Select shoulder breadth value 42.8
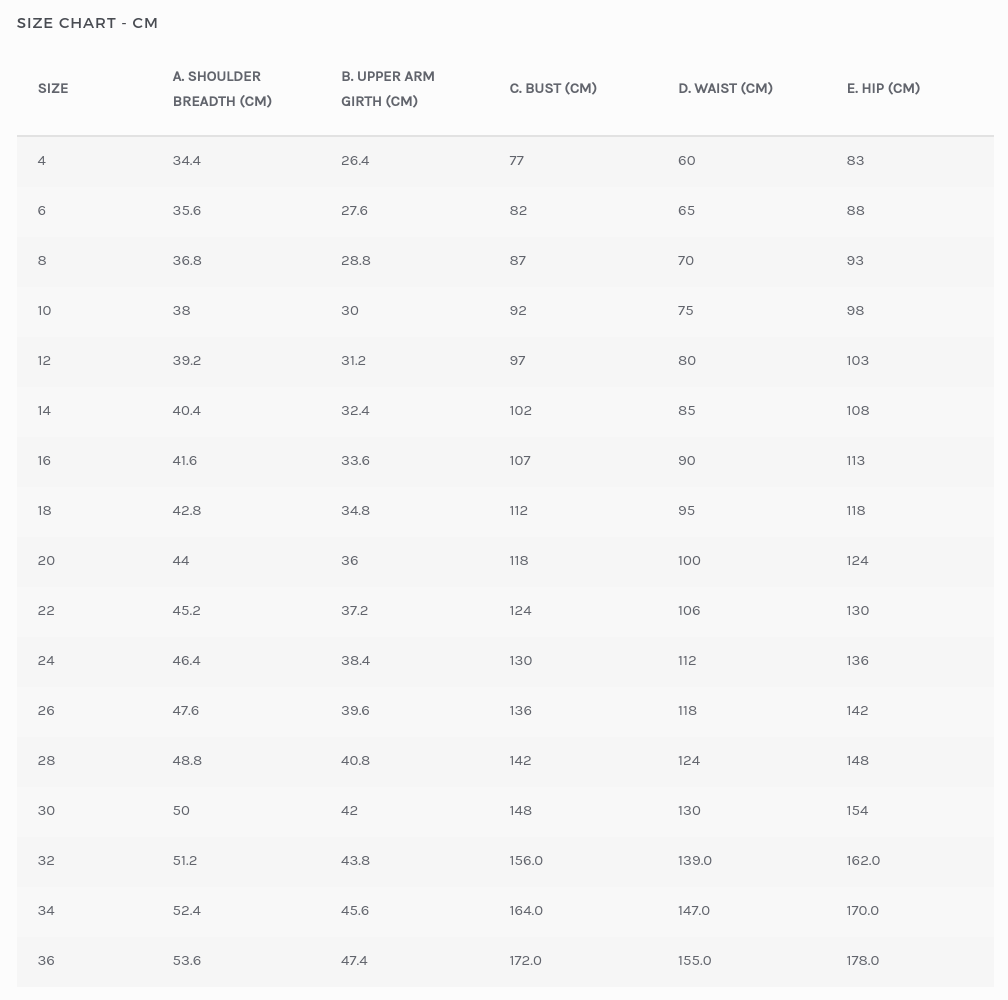The height and width of the screenshot is (1000, 1008). pyautogui.click(x=187, y=510)
